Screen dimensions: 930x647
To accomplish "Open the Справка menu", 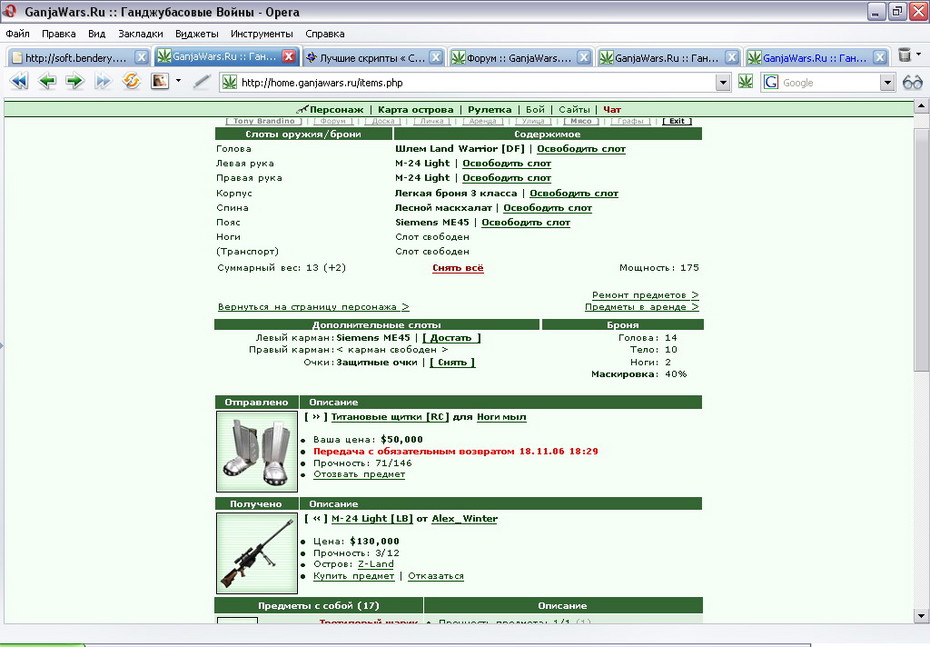I will click(x=324, y=34).
